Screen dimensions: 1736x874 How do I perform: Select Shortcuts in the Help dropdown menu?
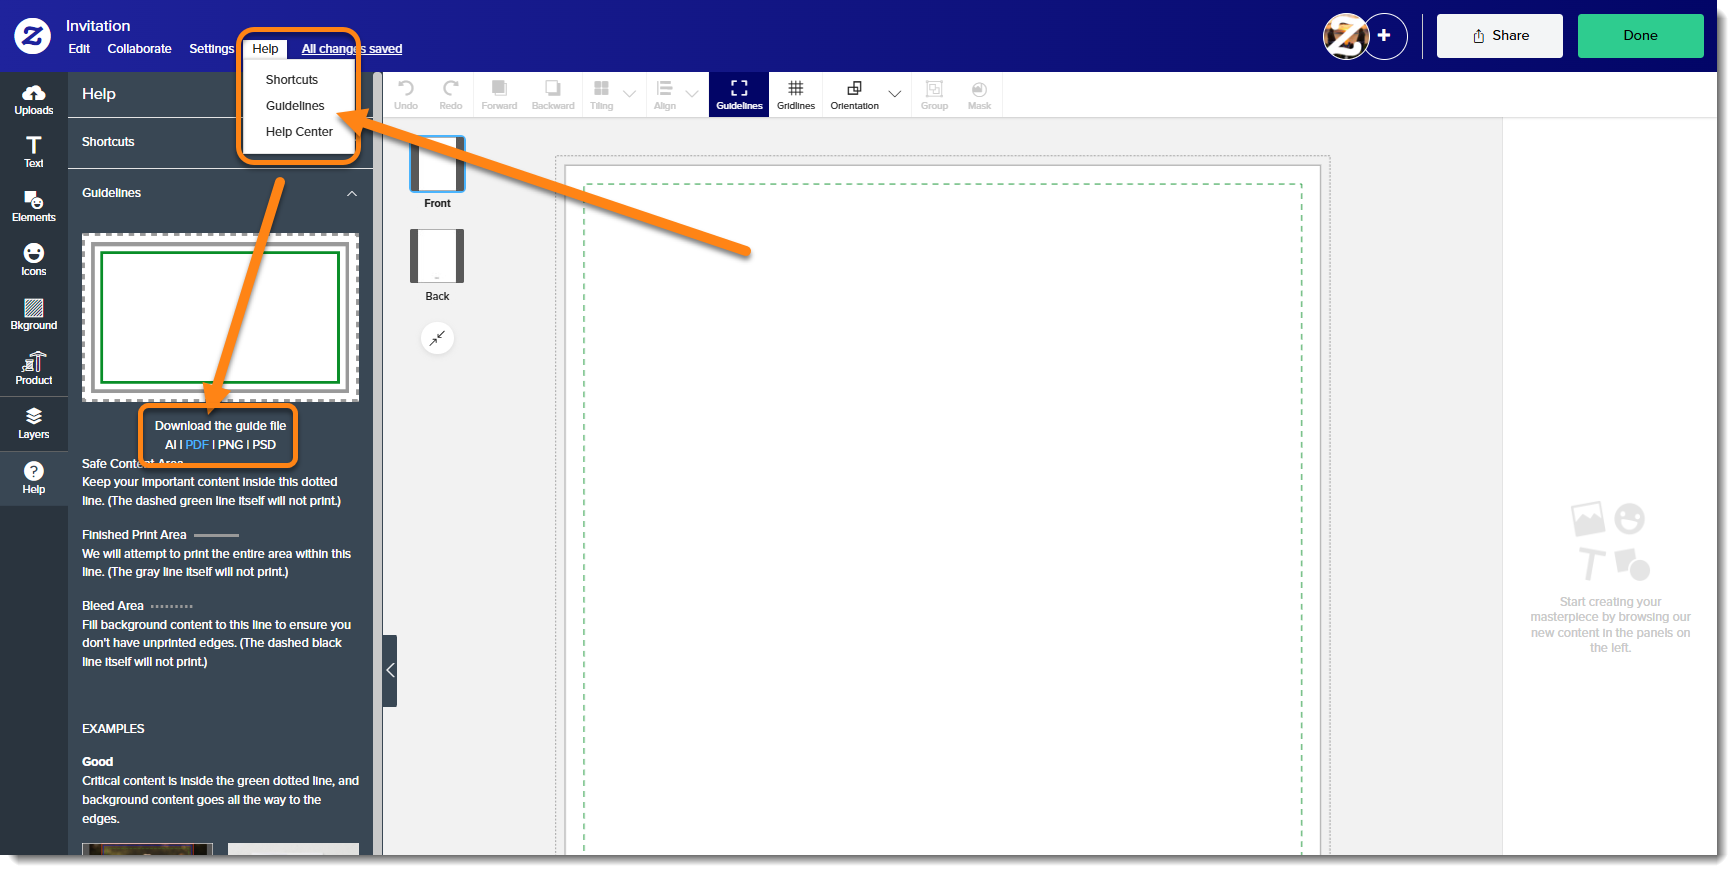click(x=291, y=80)
